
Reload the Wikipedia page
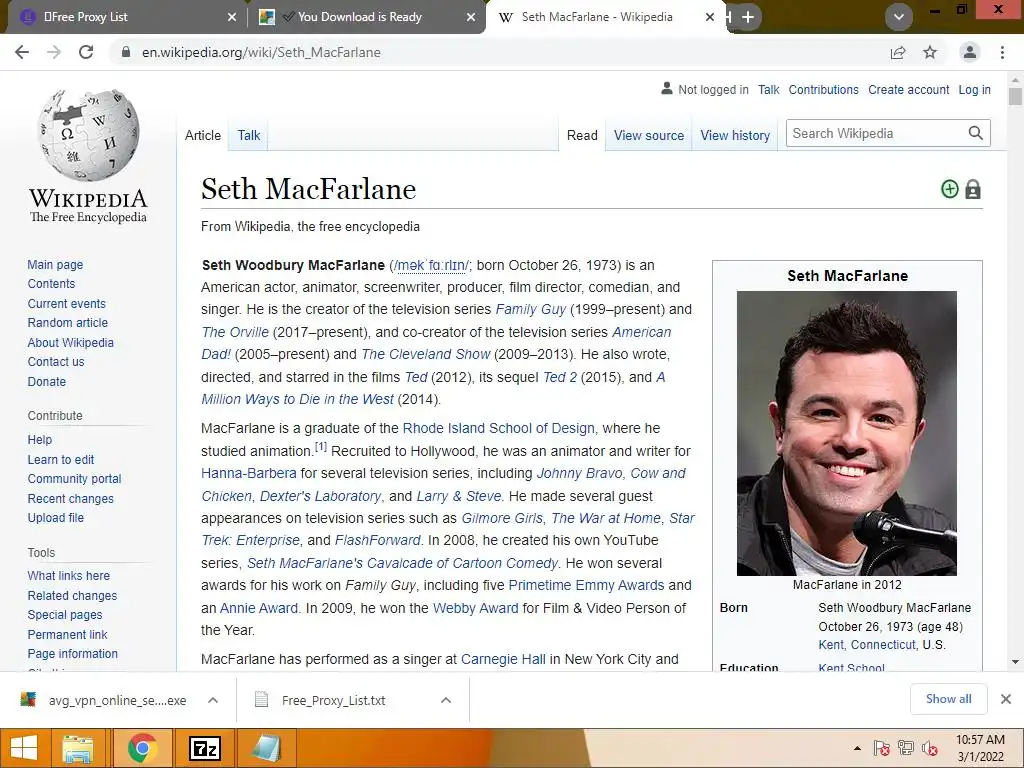coord(86,52)
